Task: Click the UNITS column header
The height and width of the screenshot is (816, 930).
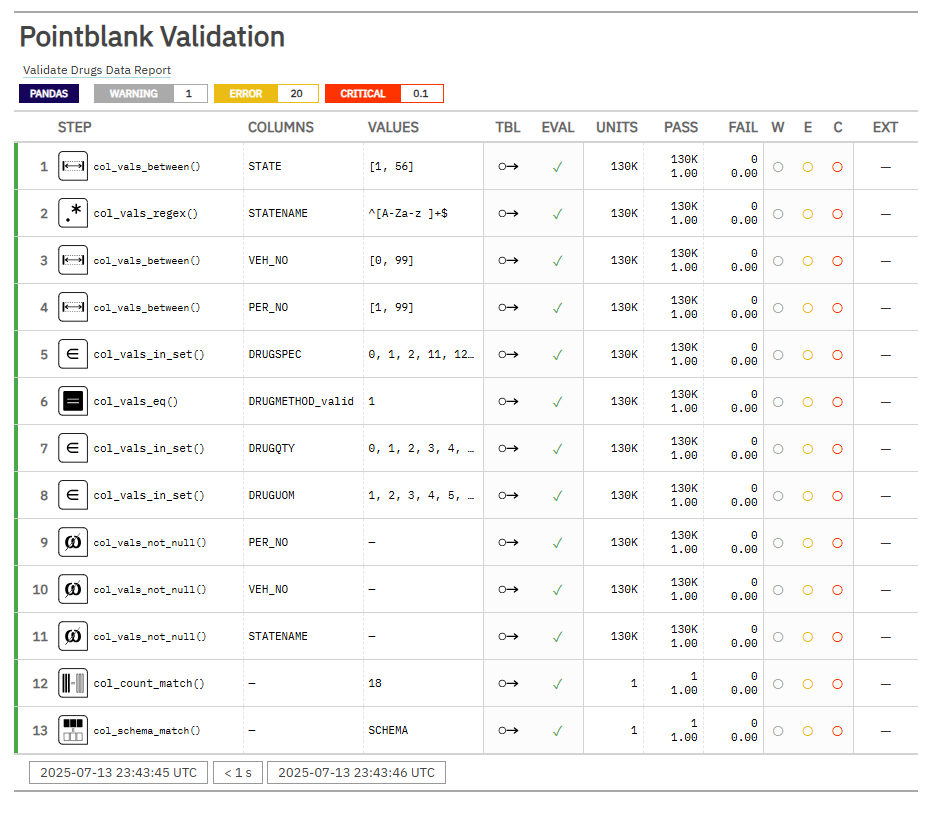Action: coord(617,128)
